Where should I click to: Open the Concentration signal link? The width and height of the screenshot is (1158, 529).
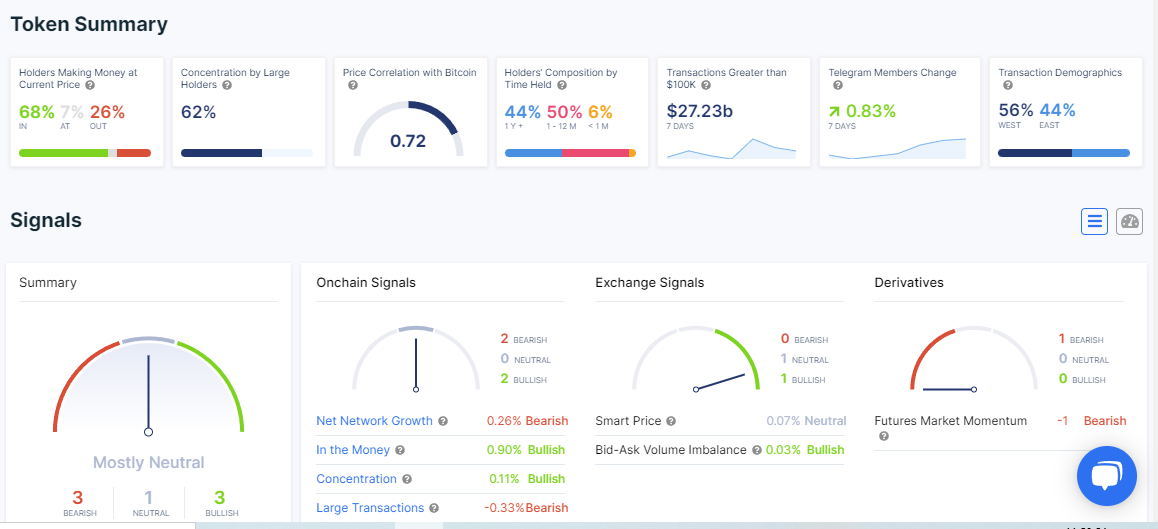[x=356, y=479]
